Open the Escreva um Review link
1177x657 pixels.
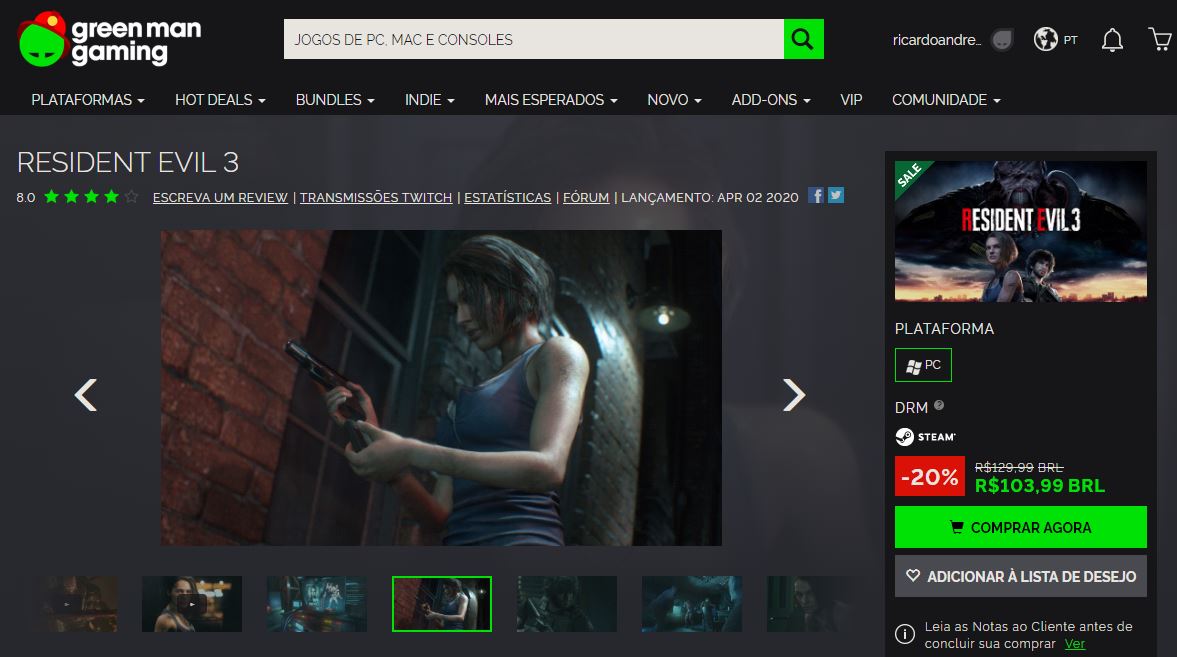click(x=220, y=198)
